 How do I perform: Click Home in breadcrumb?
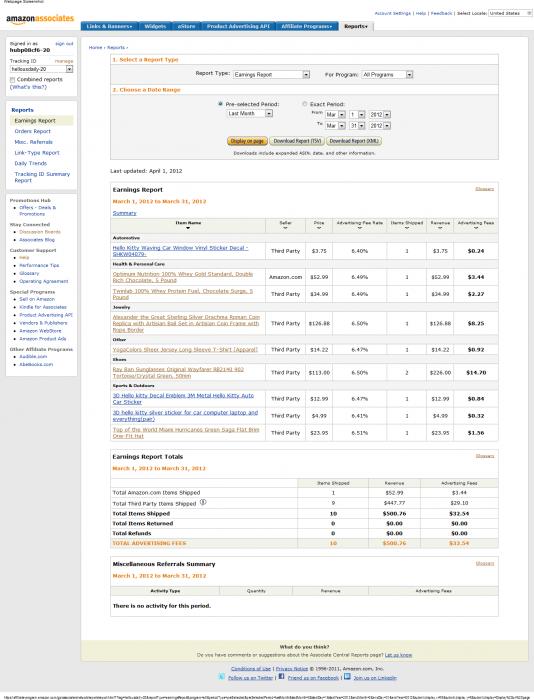[95, 47]
